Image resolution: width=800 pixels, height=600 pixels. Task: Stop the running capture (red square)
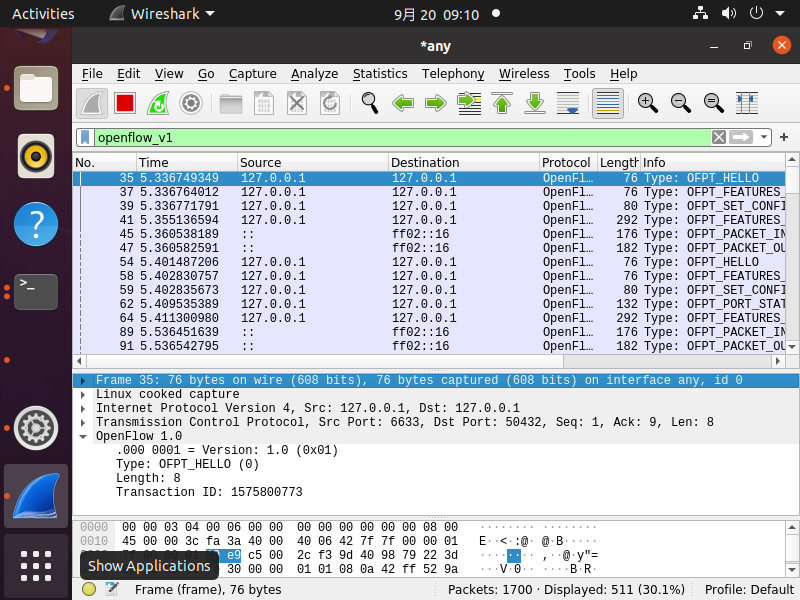tap(125, 104)
